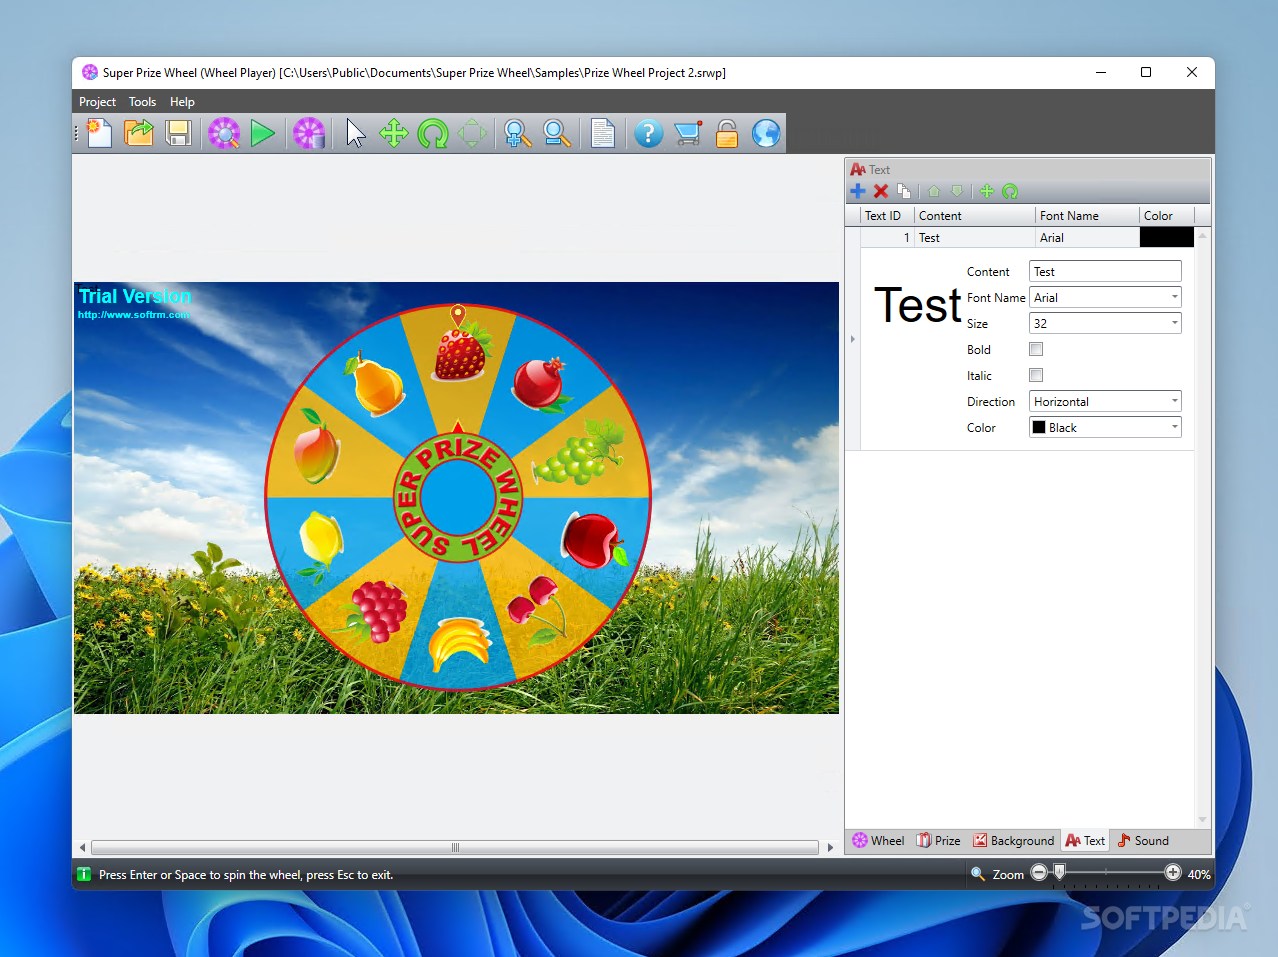This screenshot has height=957, width=1278.
Task: Click the shopping cart purchase icon
Action: (x=688, y=133)
